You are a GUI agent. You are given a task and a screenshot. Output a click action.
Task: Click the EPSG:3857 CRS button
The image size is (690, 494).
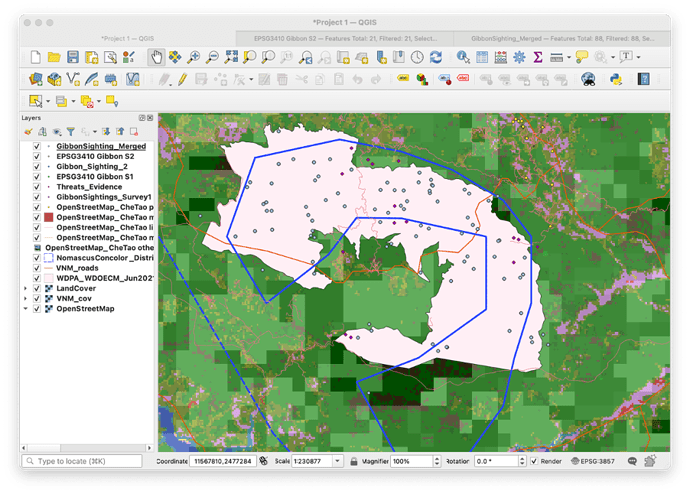pos(592,461)
